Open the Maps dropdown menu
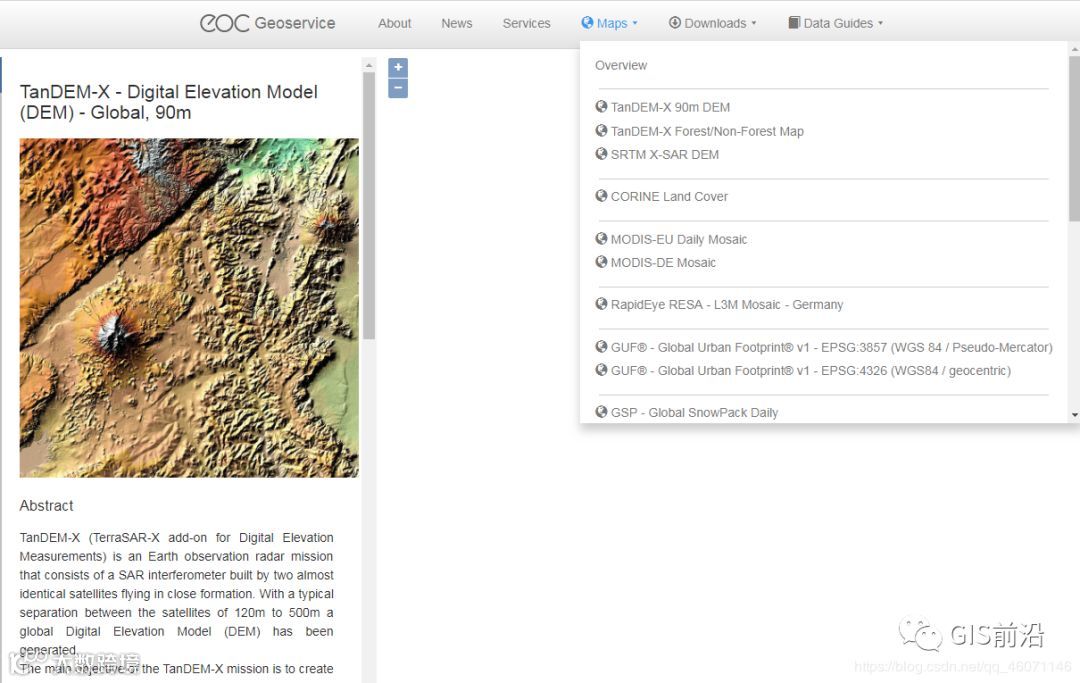1080x683 pixels. point(610,23)
